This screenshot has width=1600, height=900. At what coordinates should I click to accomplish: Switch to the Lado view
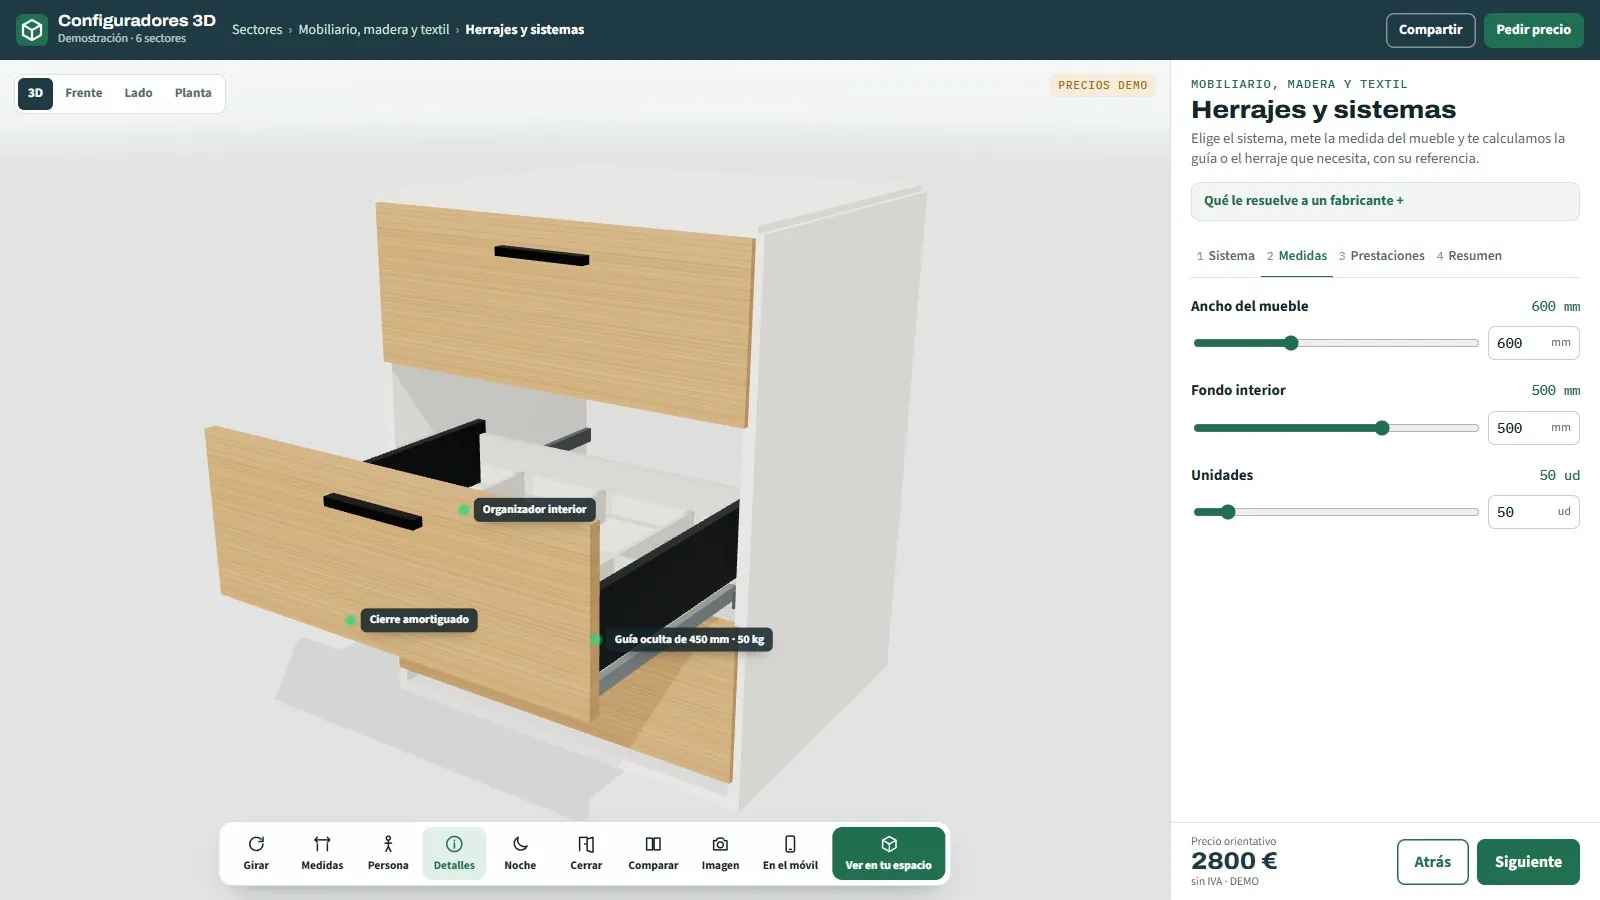(x=138, y=93)
